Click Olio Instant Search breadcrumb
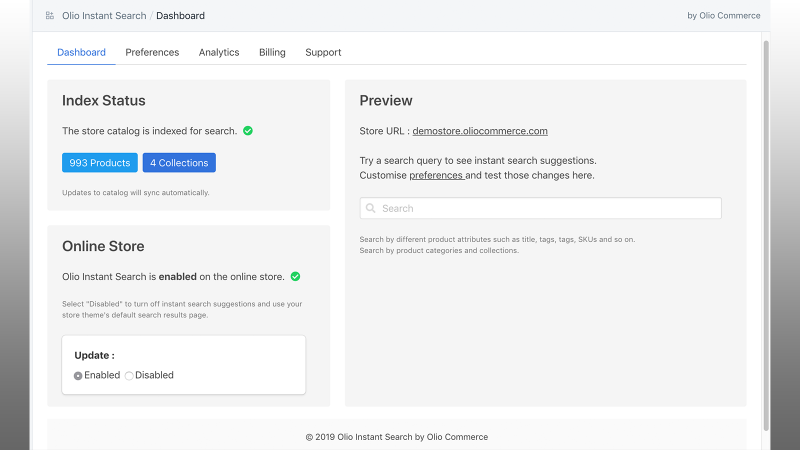The image size is (800, 450). (x=104, y=16)
